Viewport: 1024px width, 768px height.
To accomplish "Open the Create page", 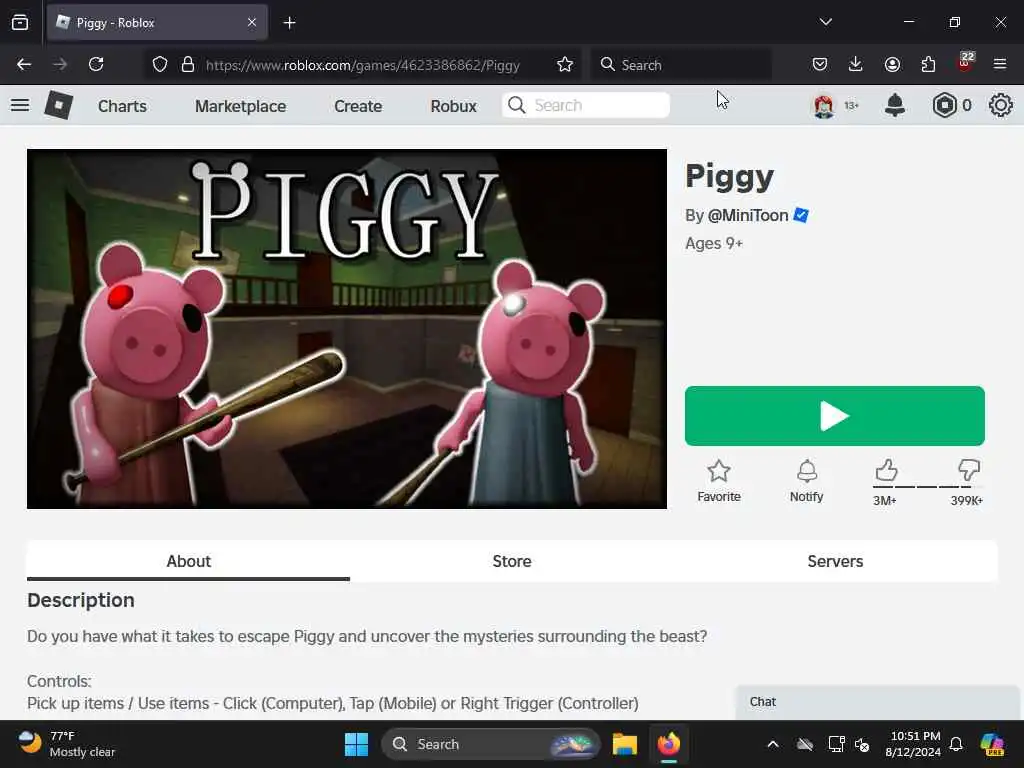I will coord(358,106).
